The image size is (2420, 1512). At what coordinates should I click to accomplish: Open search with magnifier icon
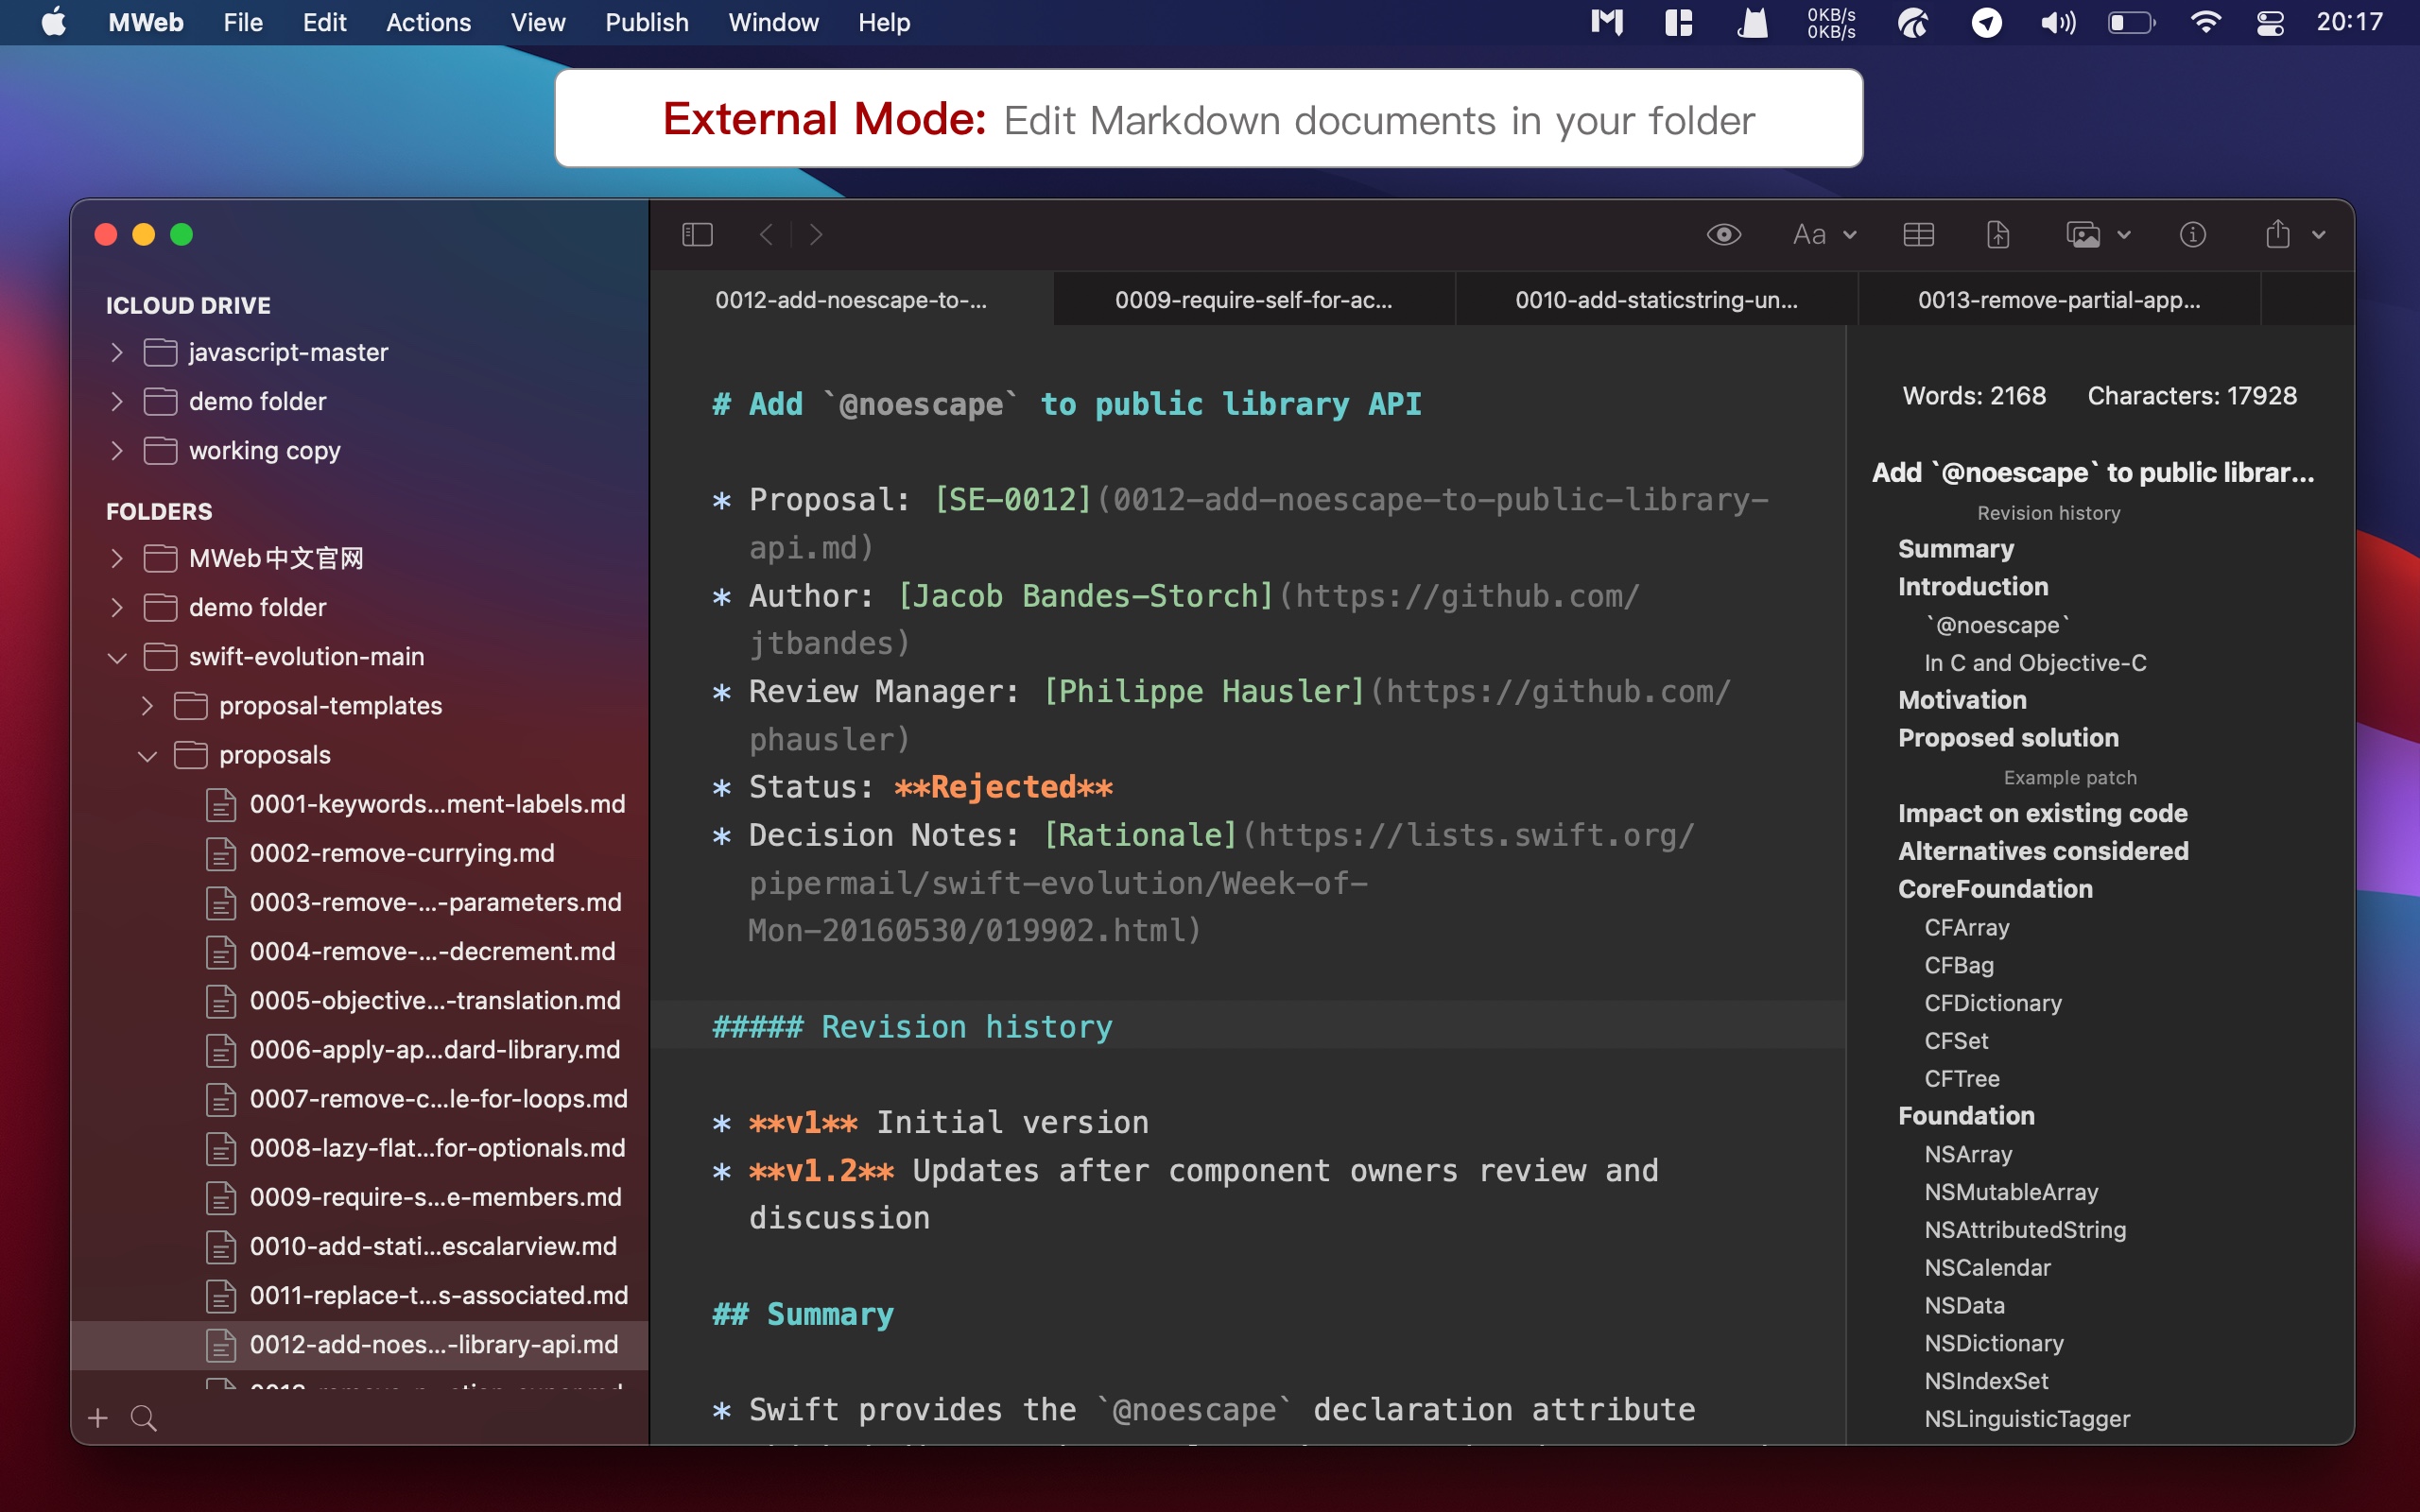[144, 1418]
